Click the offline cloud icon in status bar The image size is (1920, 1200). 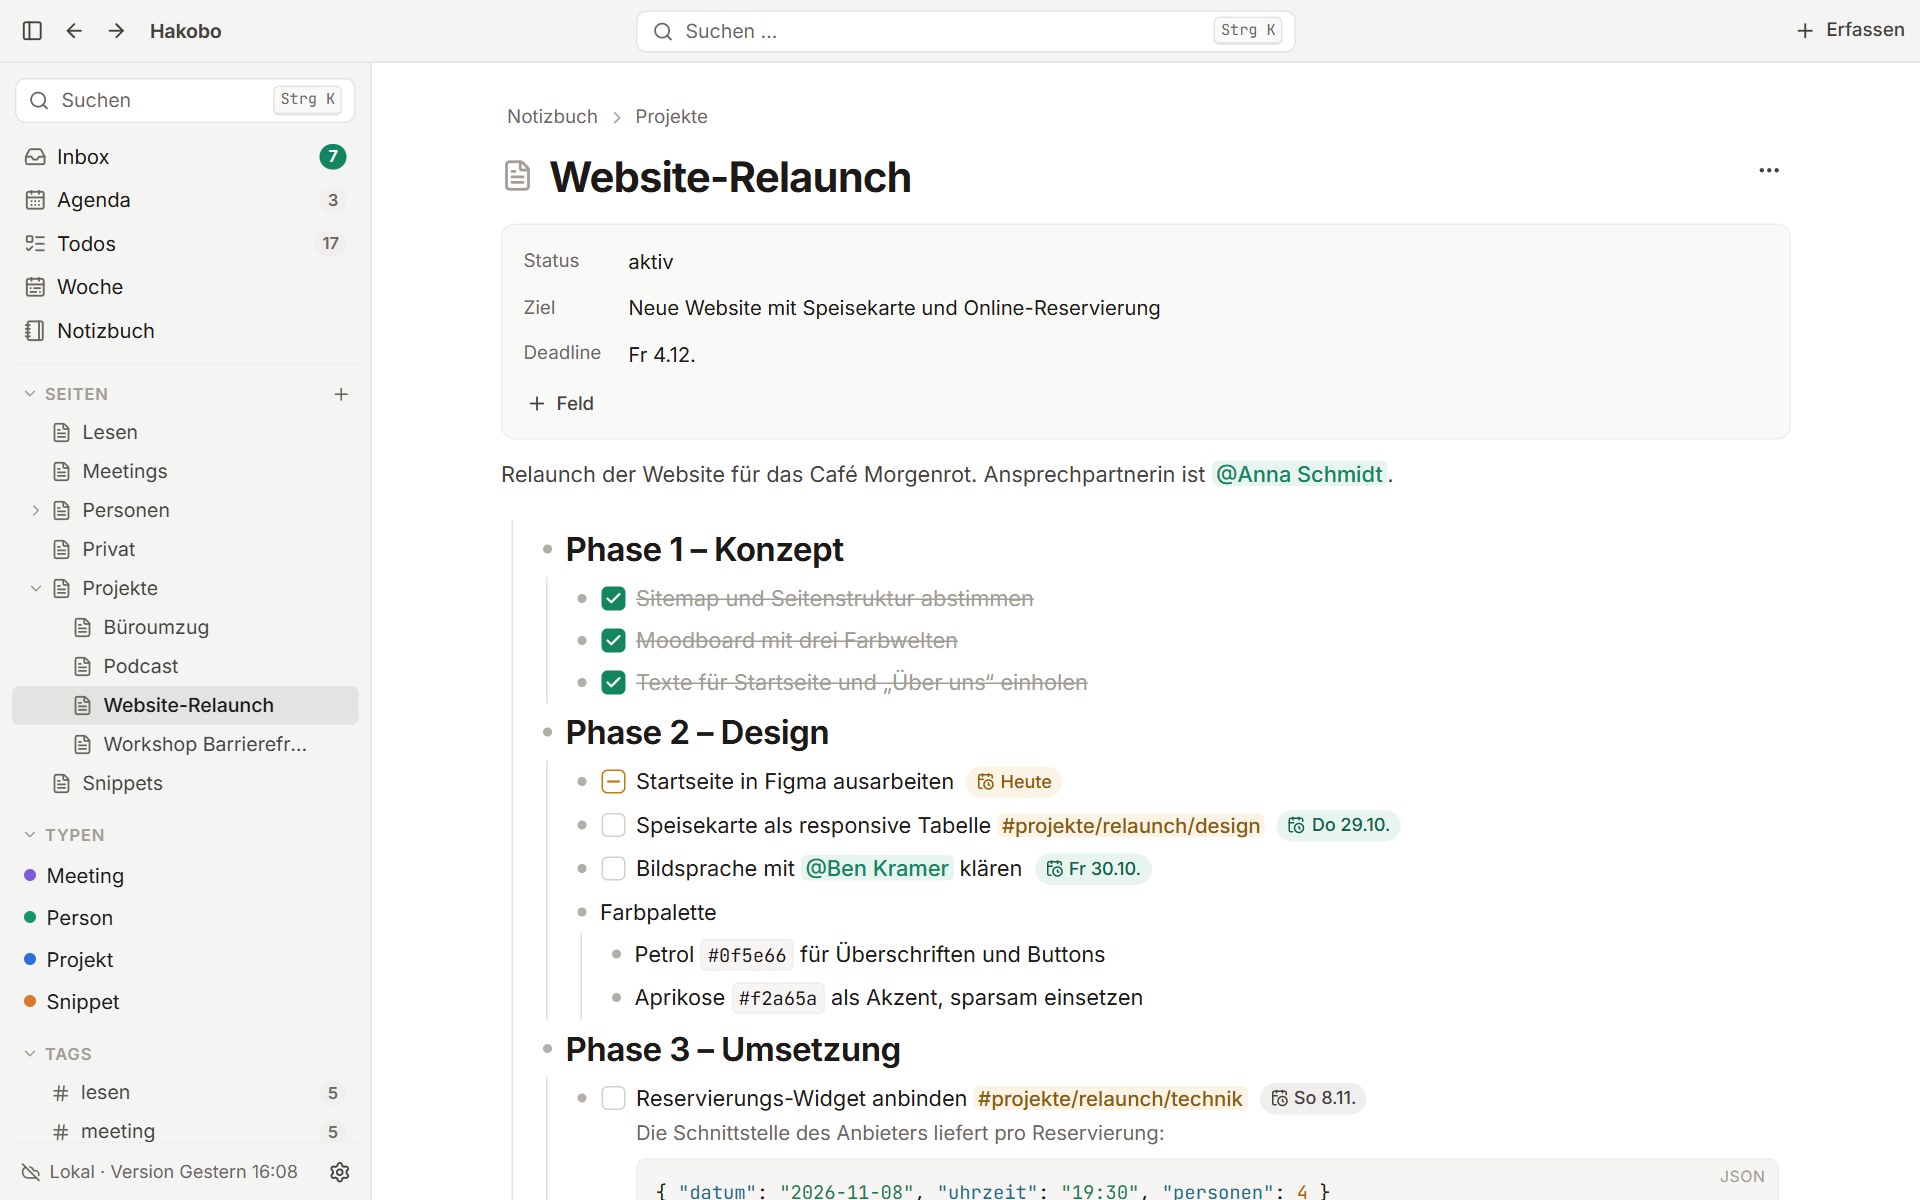[x=31, y=1172]
